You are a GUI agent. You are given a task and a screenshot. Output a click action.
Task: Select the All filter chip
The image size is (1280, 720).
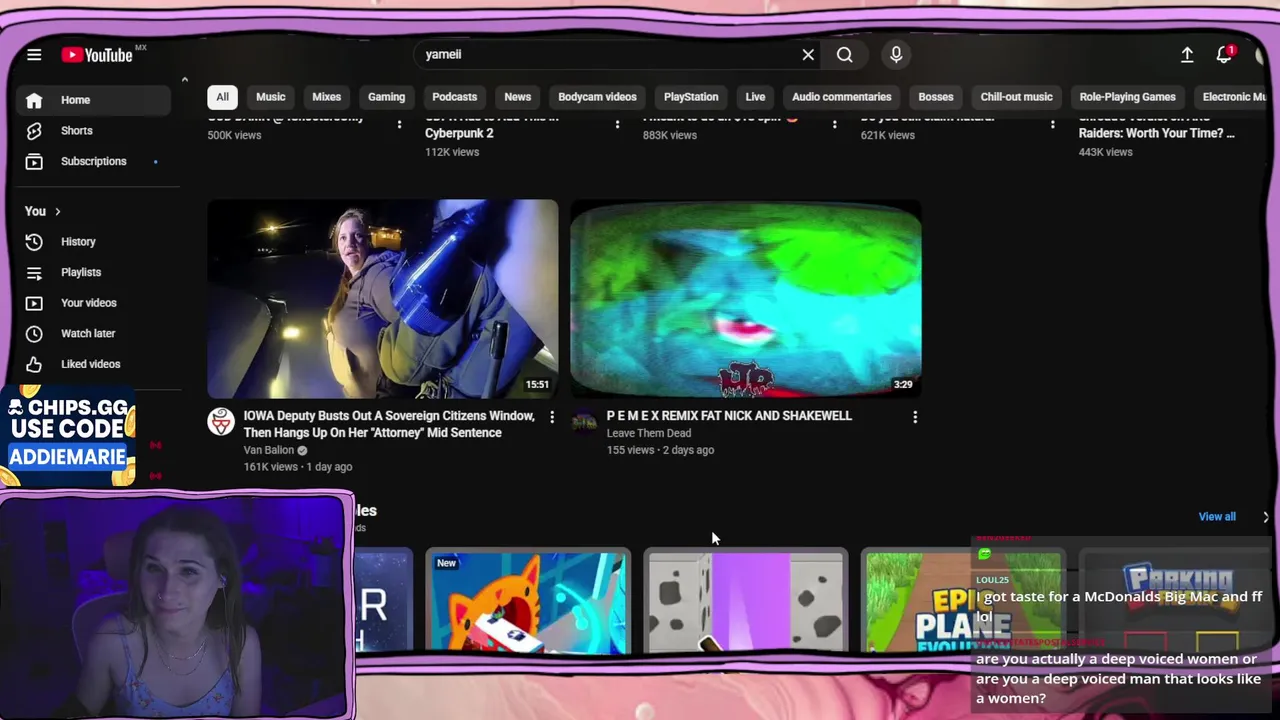point(222,97)
